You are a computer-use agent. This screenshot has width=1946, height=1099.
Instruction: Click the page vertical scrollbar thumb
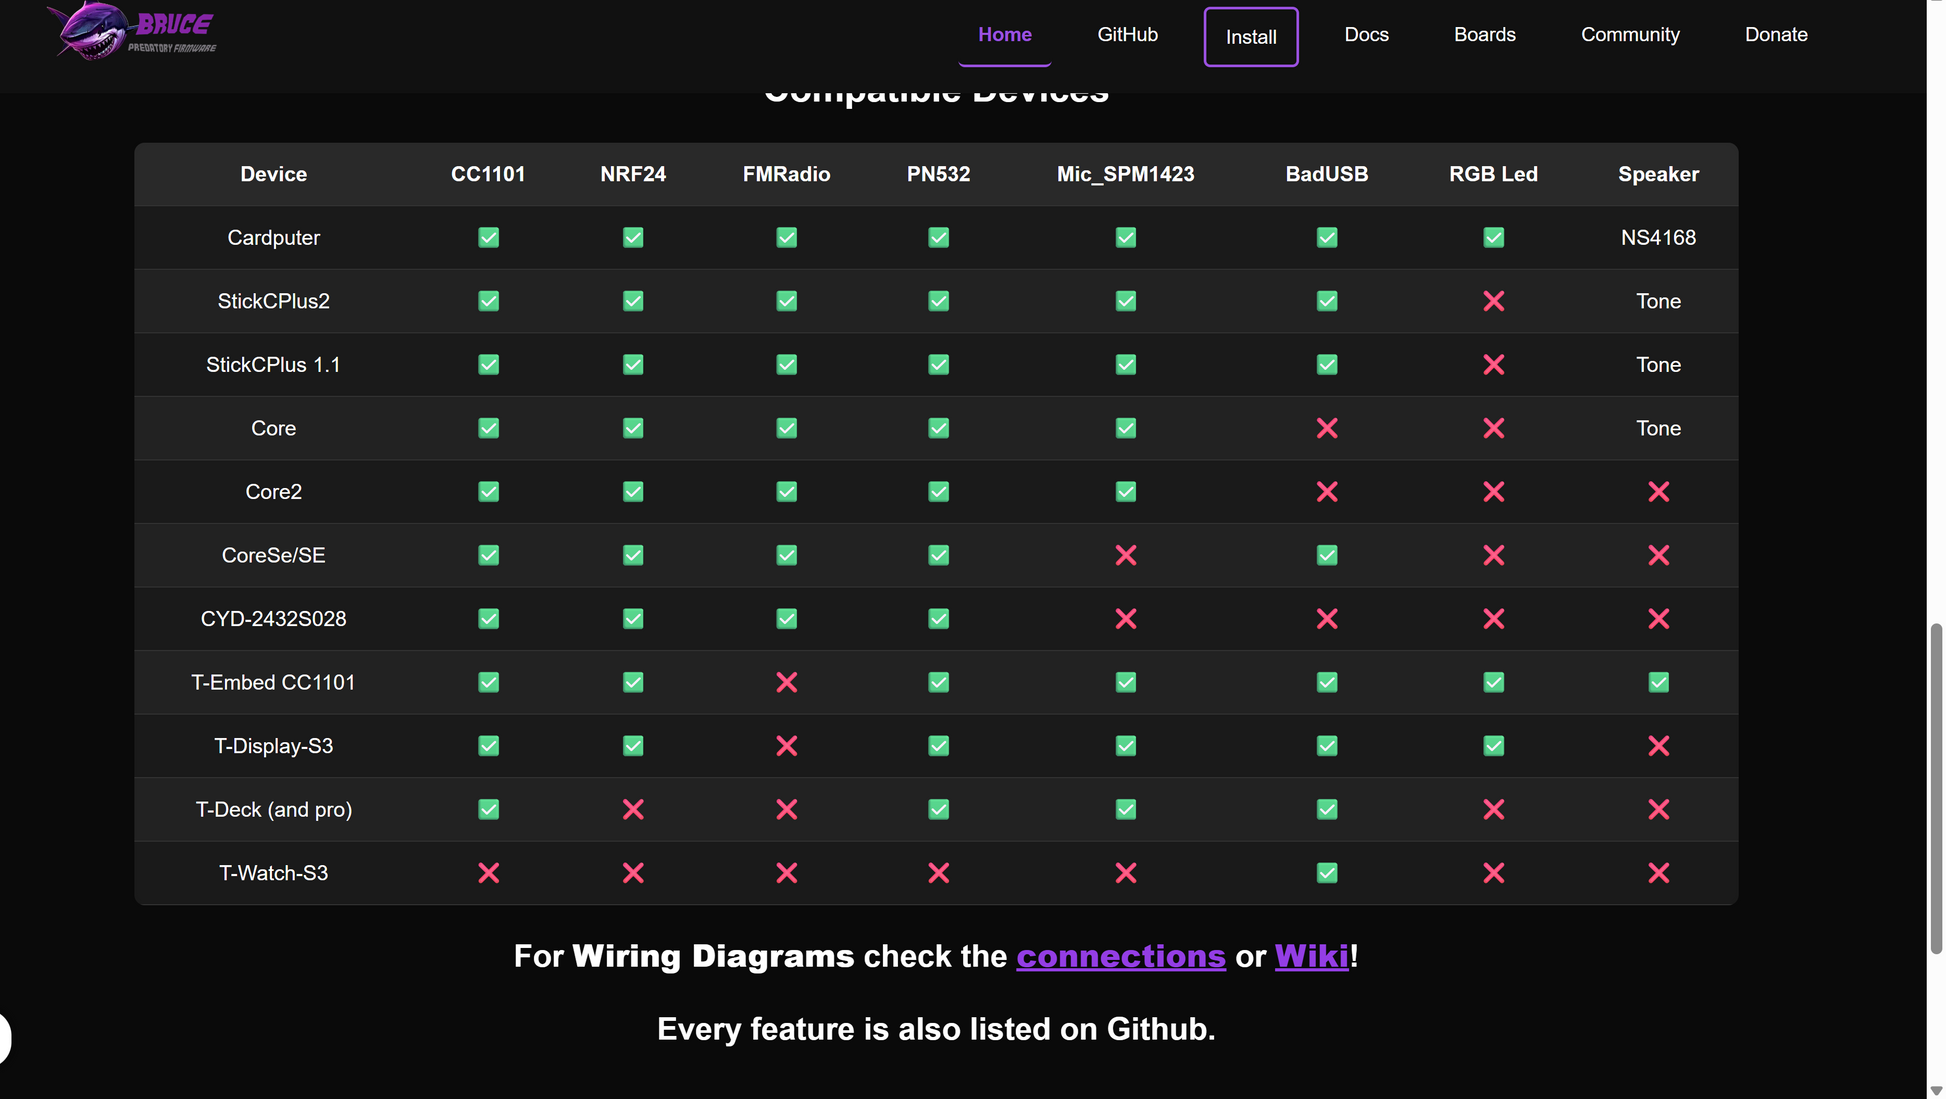pyautogui.click(x=1935, y=788)
